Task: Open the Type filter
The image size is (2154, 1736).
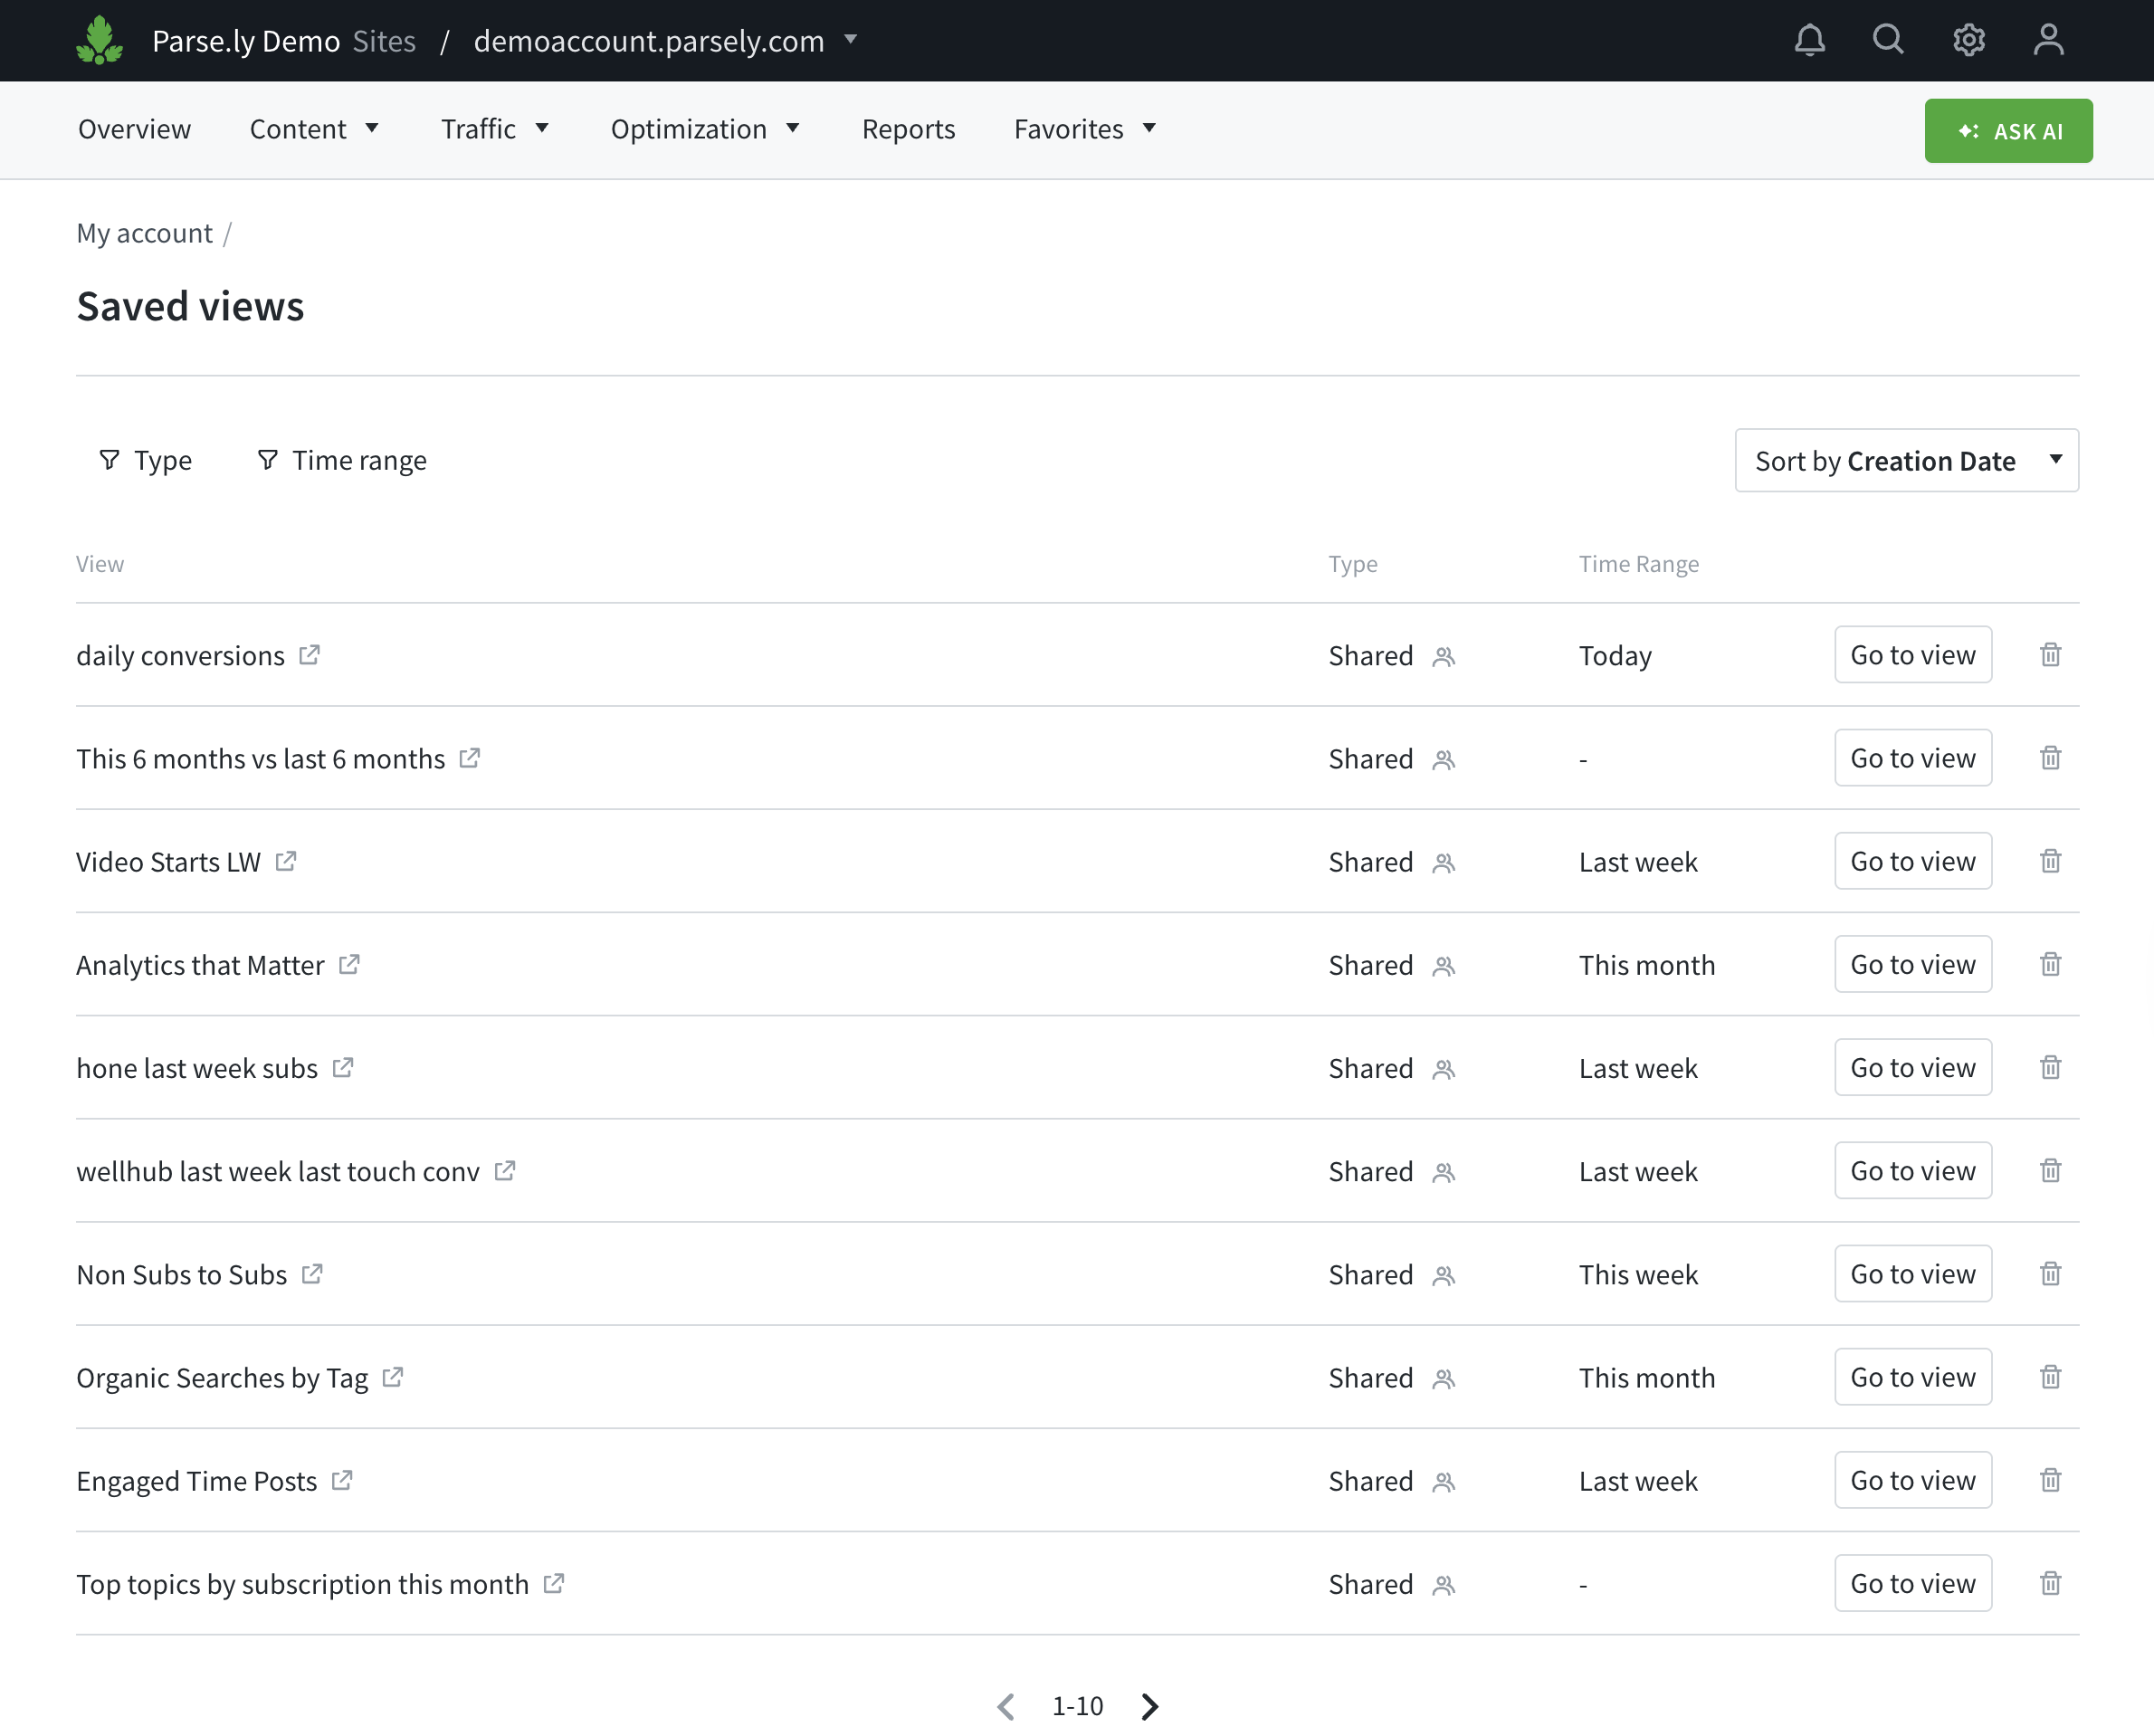Action: (x=146, y=460)
